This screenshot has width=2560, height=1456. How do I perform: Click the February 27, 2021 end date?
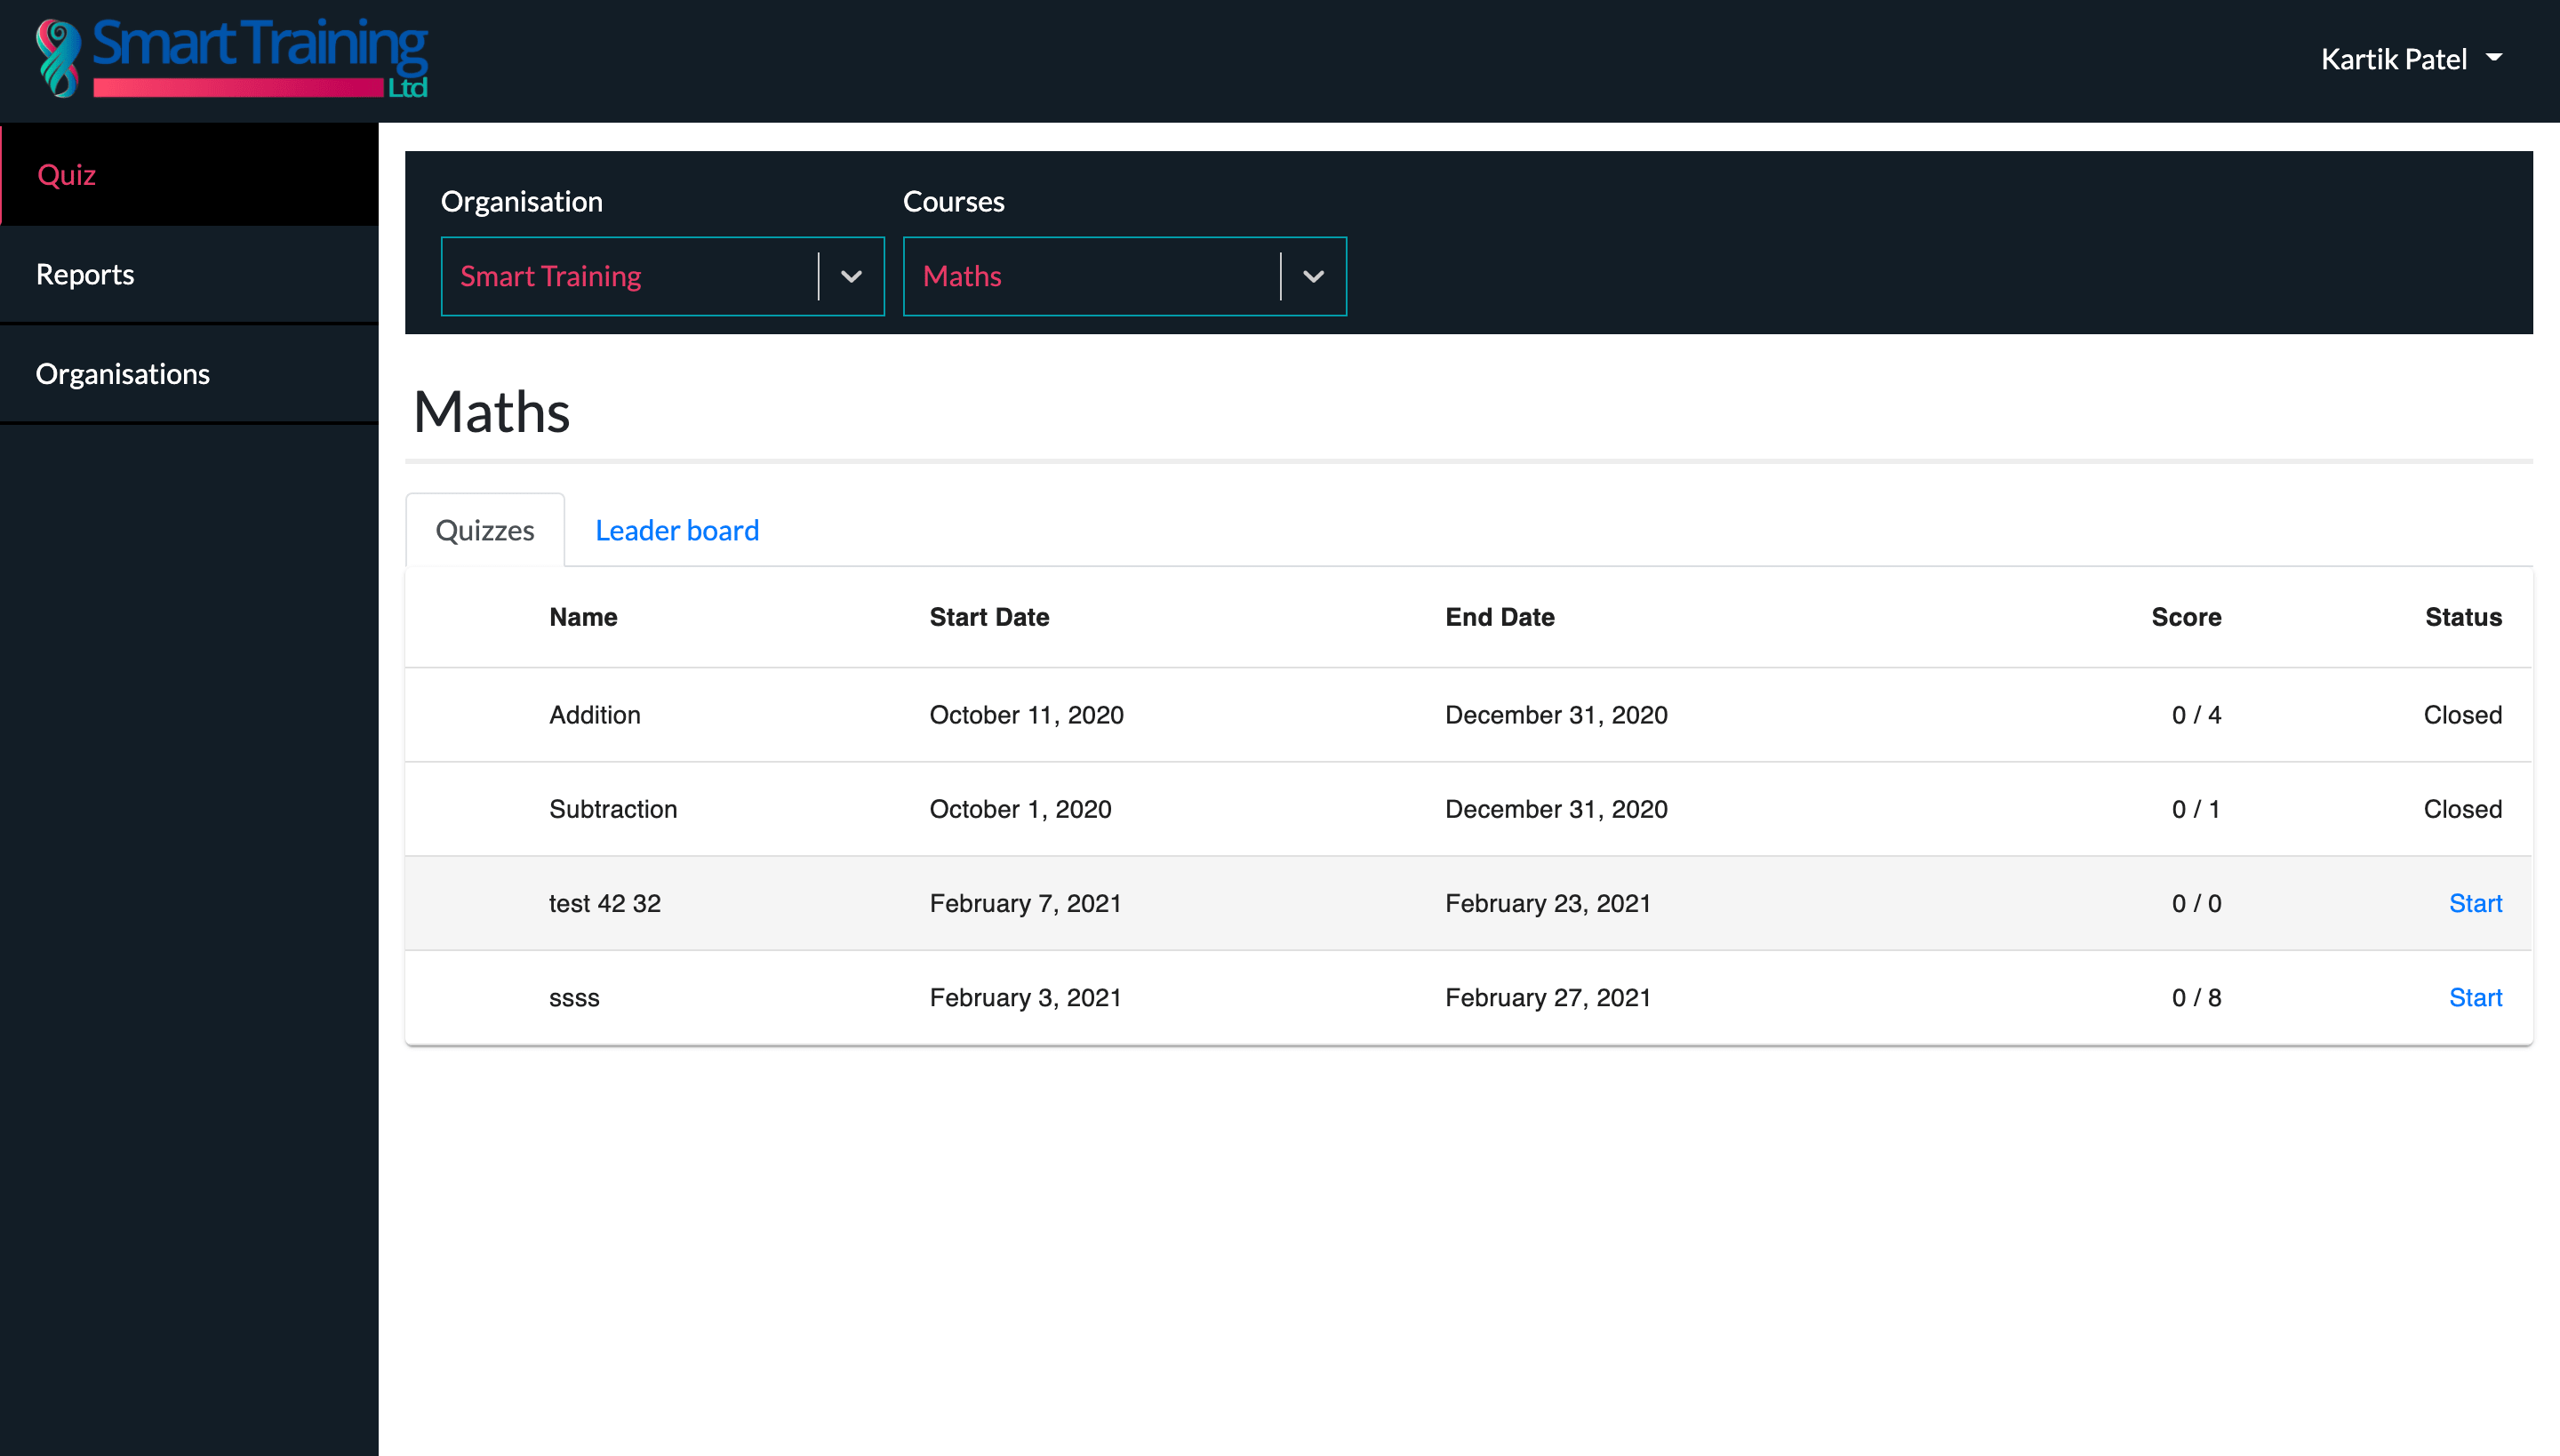click(x=1548, y=997)
